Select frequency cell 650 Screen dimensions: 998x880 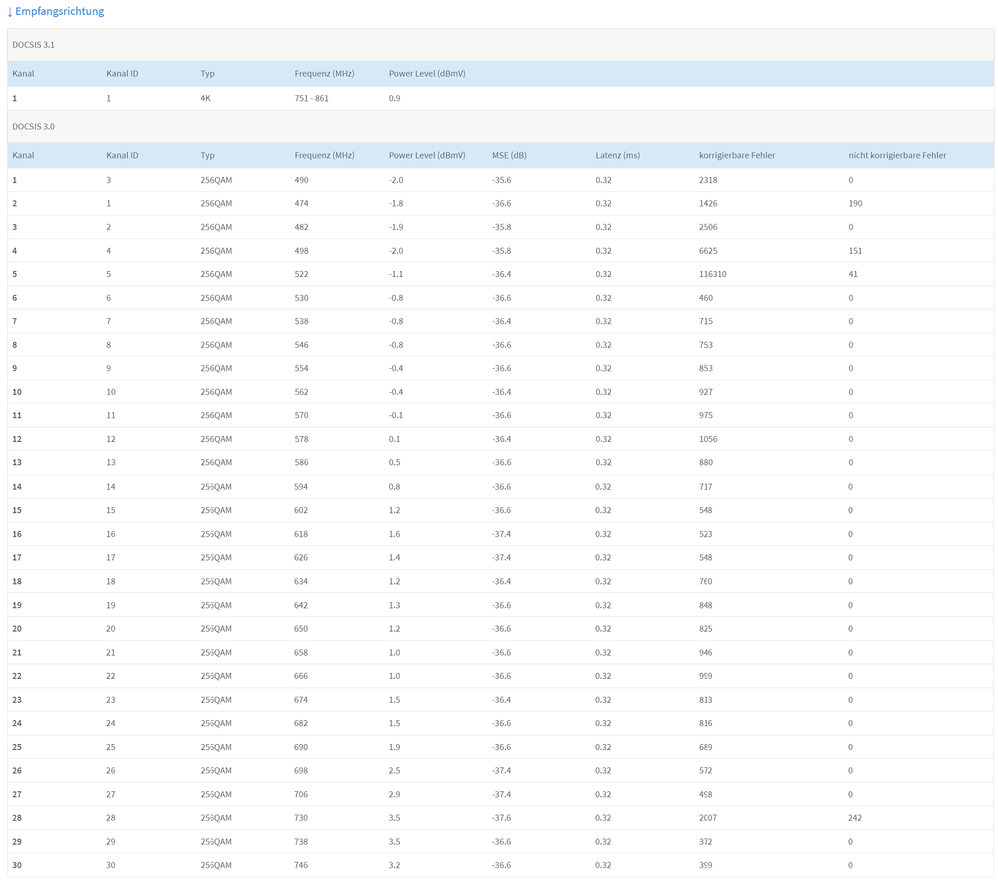[x=301, y=629]
